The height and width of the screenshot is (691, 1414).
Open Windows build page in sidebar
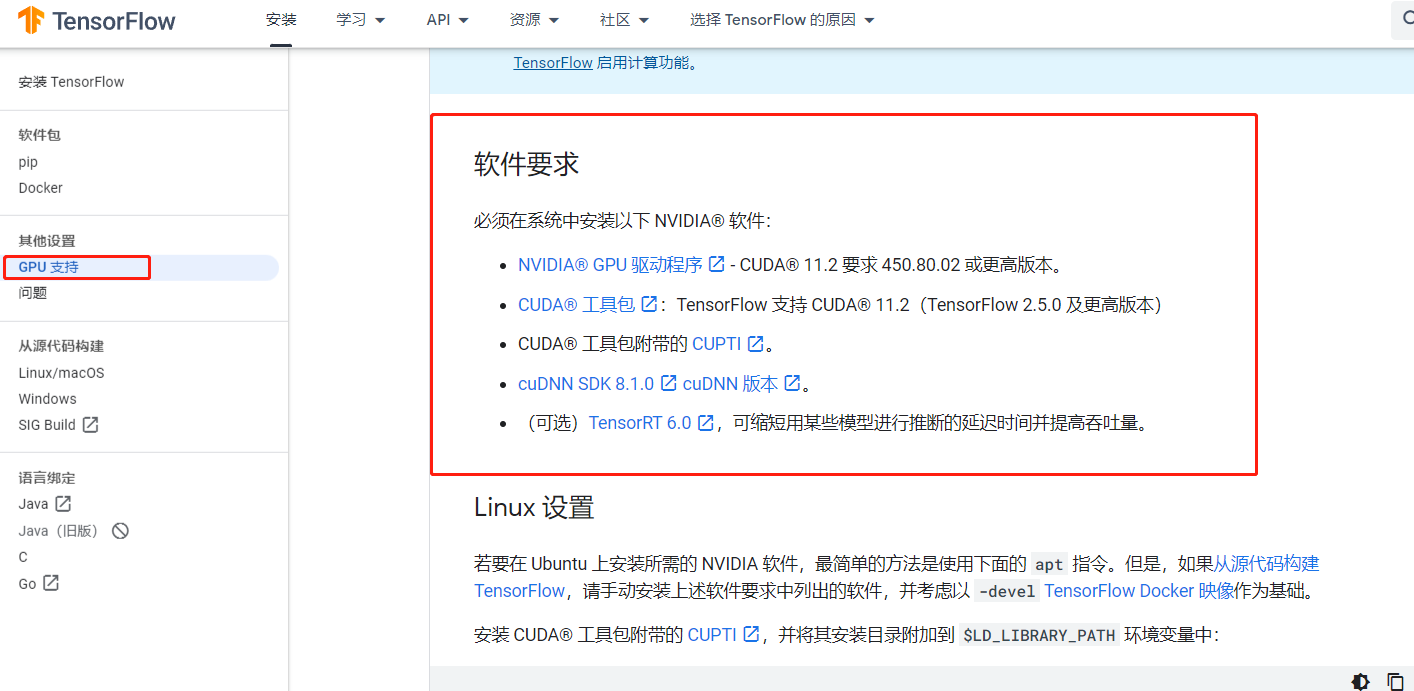click(x=47, y=399)
